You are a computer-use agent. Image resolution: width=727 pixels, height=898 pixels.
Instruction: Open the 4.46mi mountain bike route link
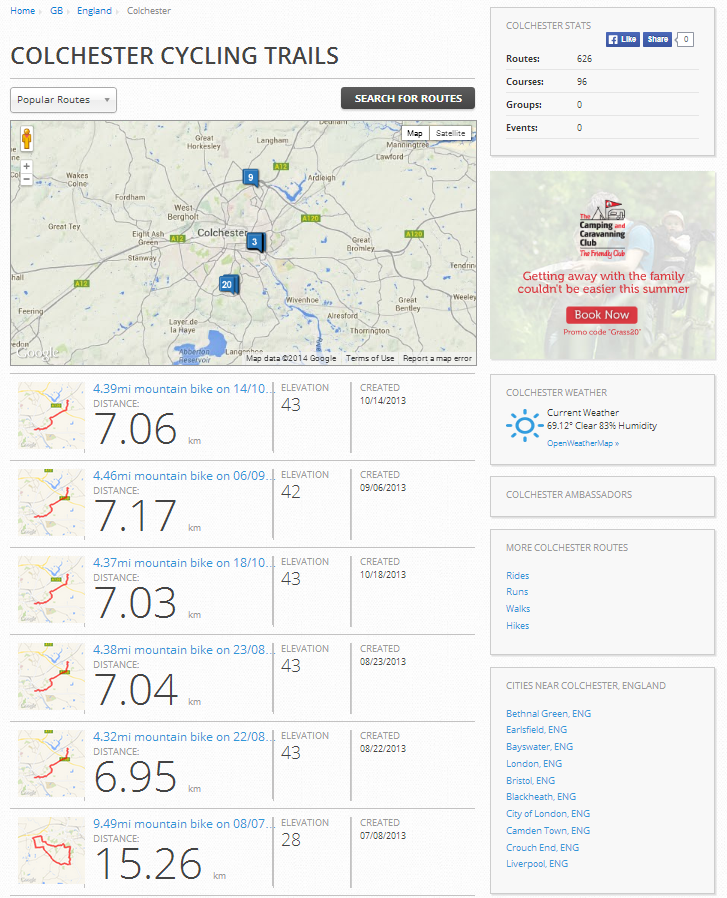(183, 476)
